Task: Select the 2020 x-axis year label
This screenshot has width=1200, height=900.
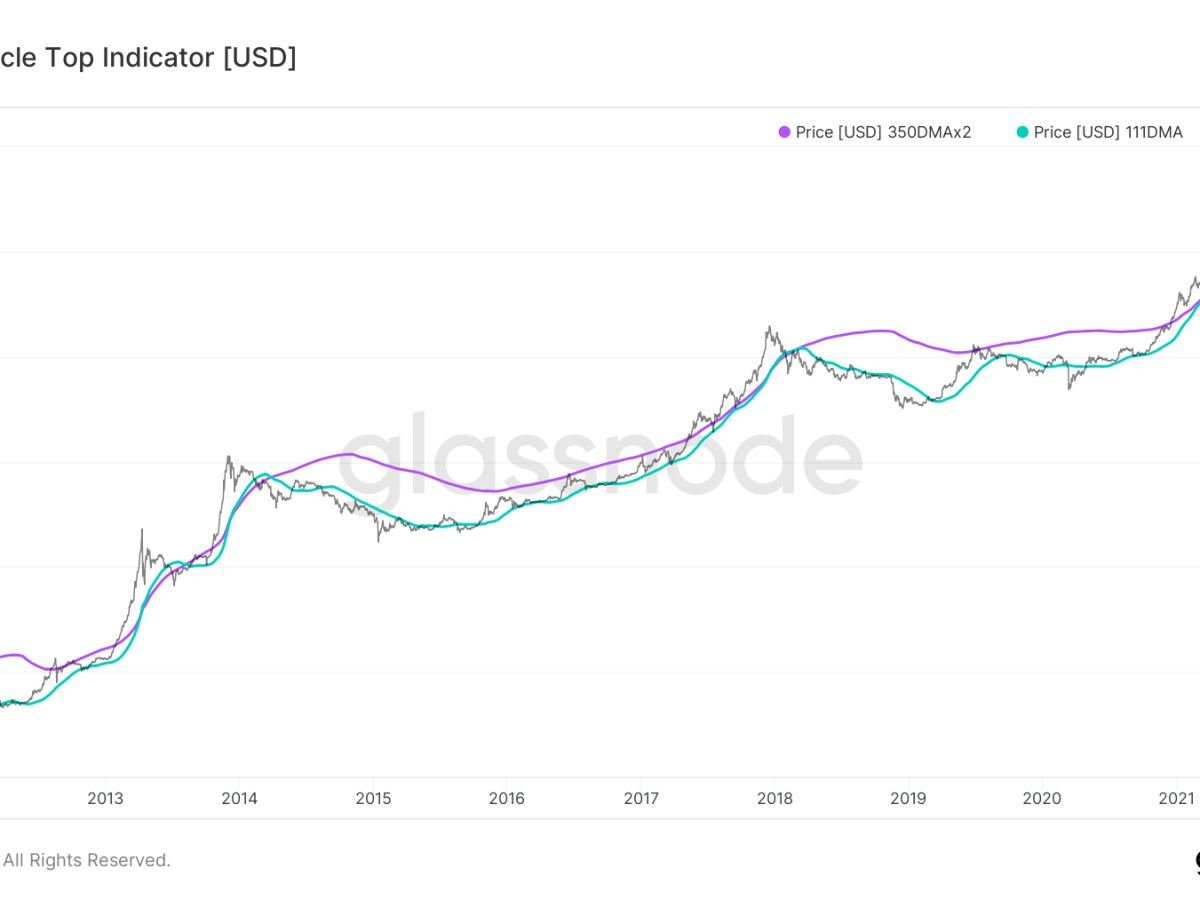Action: pyautogui.click(x=1042, y=798)
